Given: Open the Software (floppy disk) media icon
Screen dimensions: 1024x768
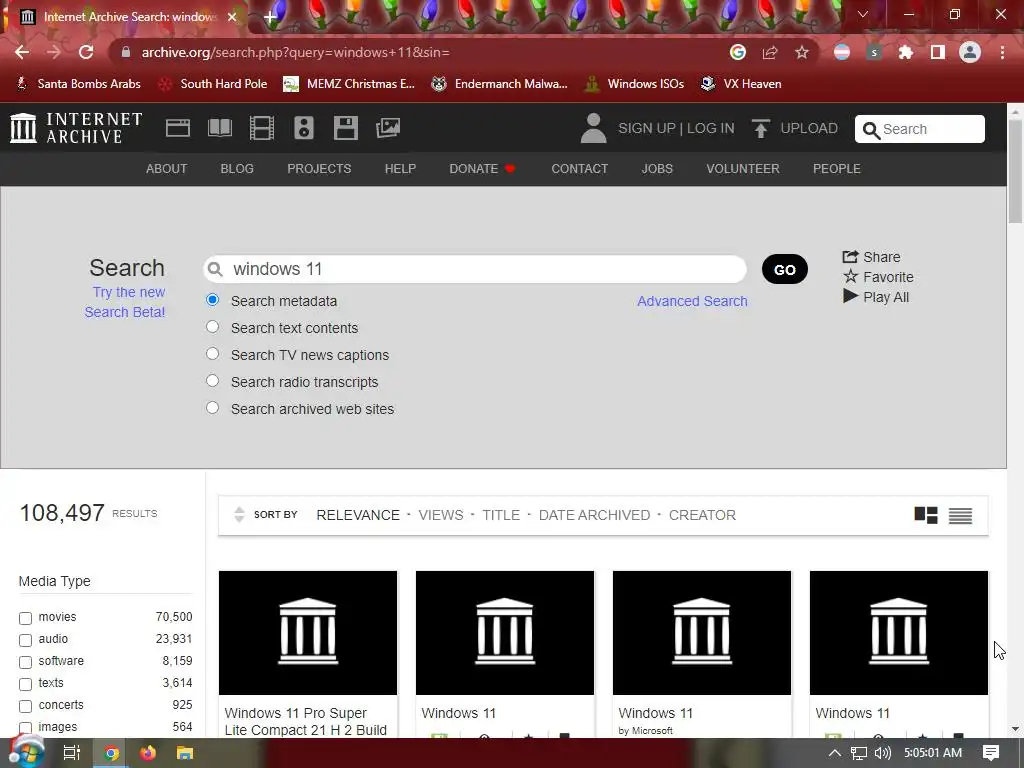Looking at the screenshot, I should click(x=345, y=128).
